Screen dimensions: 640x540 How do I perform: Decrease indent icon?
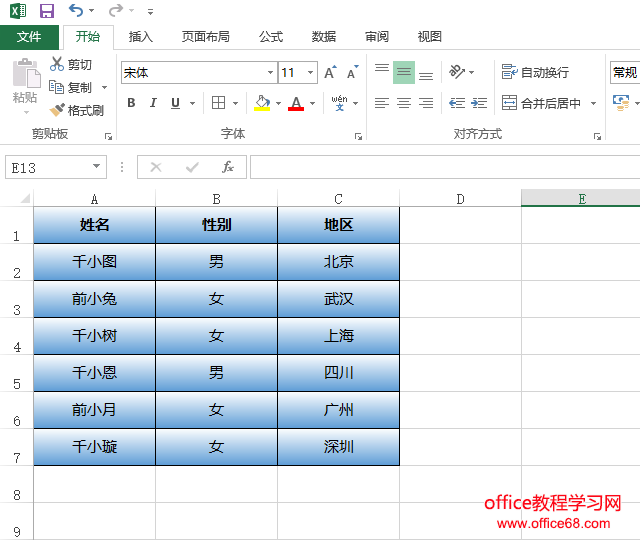click(457, 103)
